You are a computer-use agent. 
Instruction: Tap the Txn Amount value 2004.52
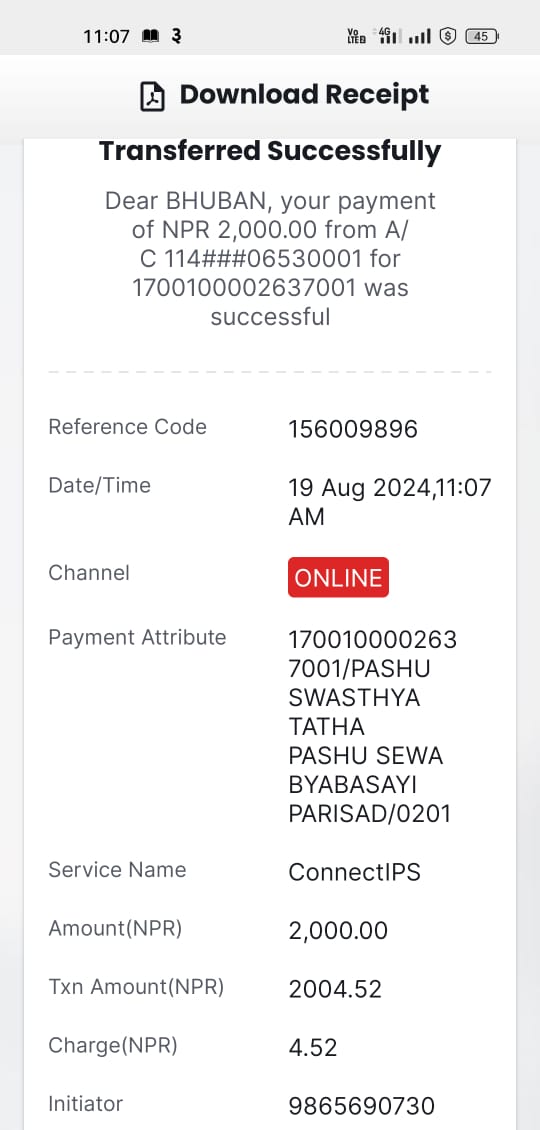[335, 989]
